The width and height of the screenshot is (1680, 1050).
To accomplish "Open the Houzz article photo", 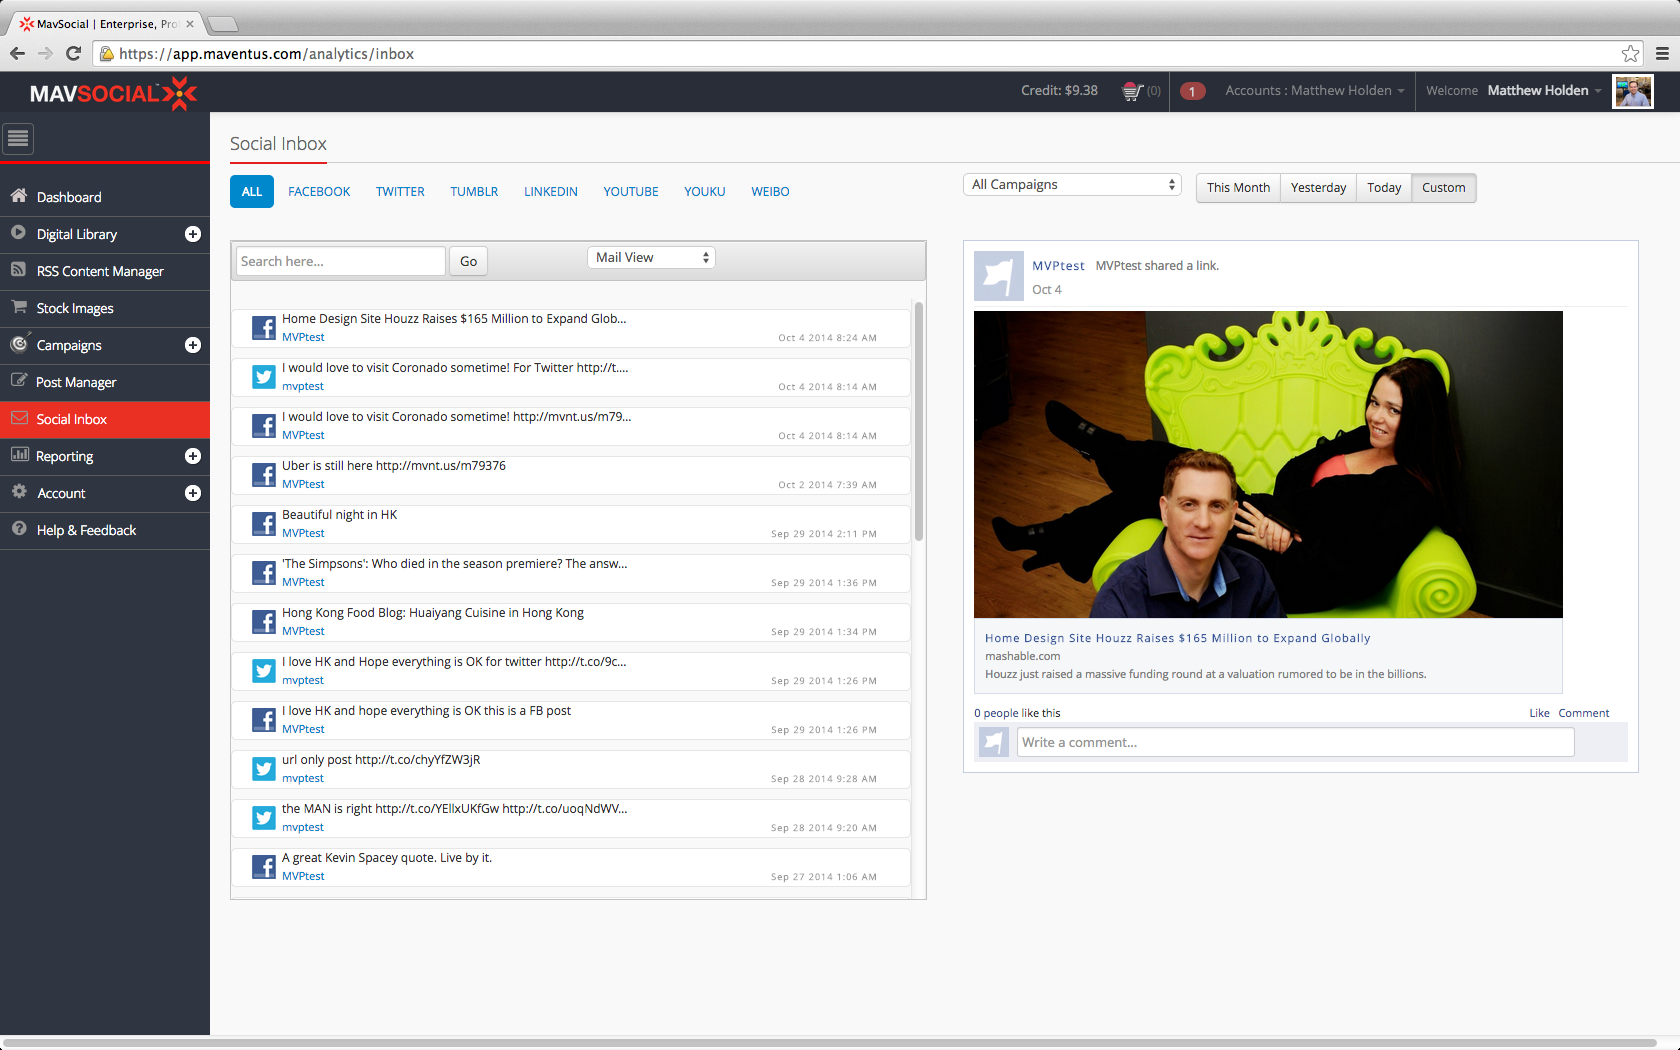I will pyautogui.click(x=1268, y=464).
